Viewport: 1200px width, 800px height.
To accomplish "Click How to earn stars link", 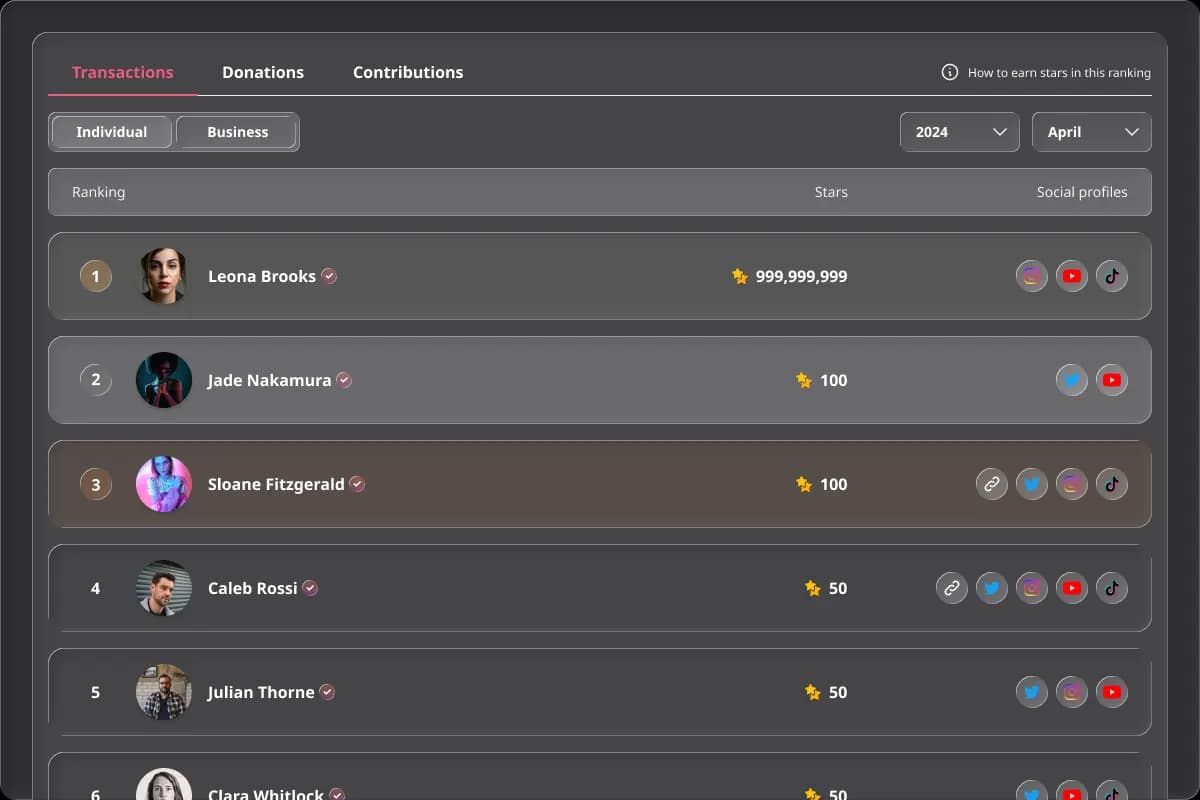I will [x=1058, y=73].
